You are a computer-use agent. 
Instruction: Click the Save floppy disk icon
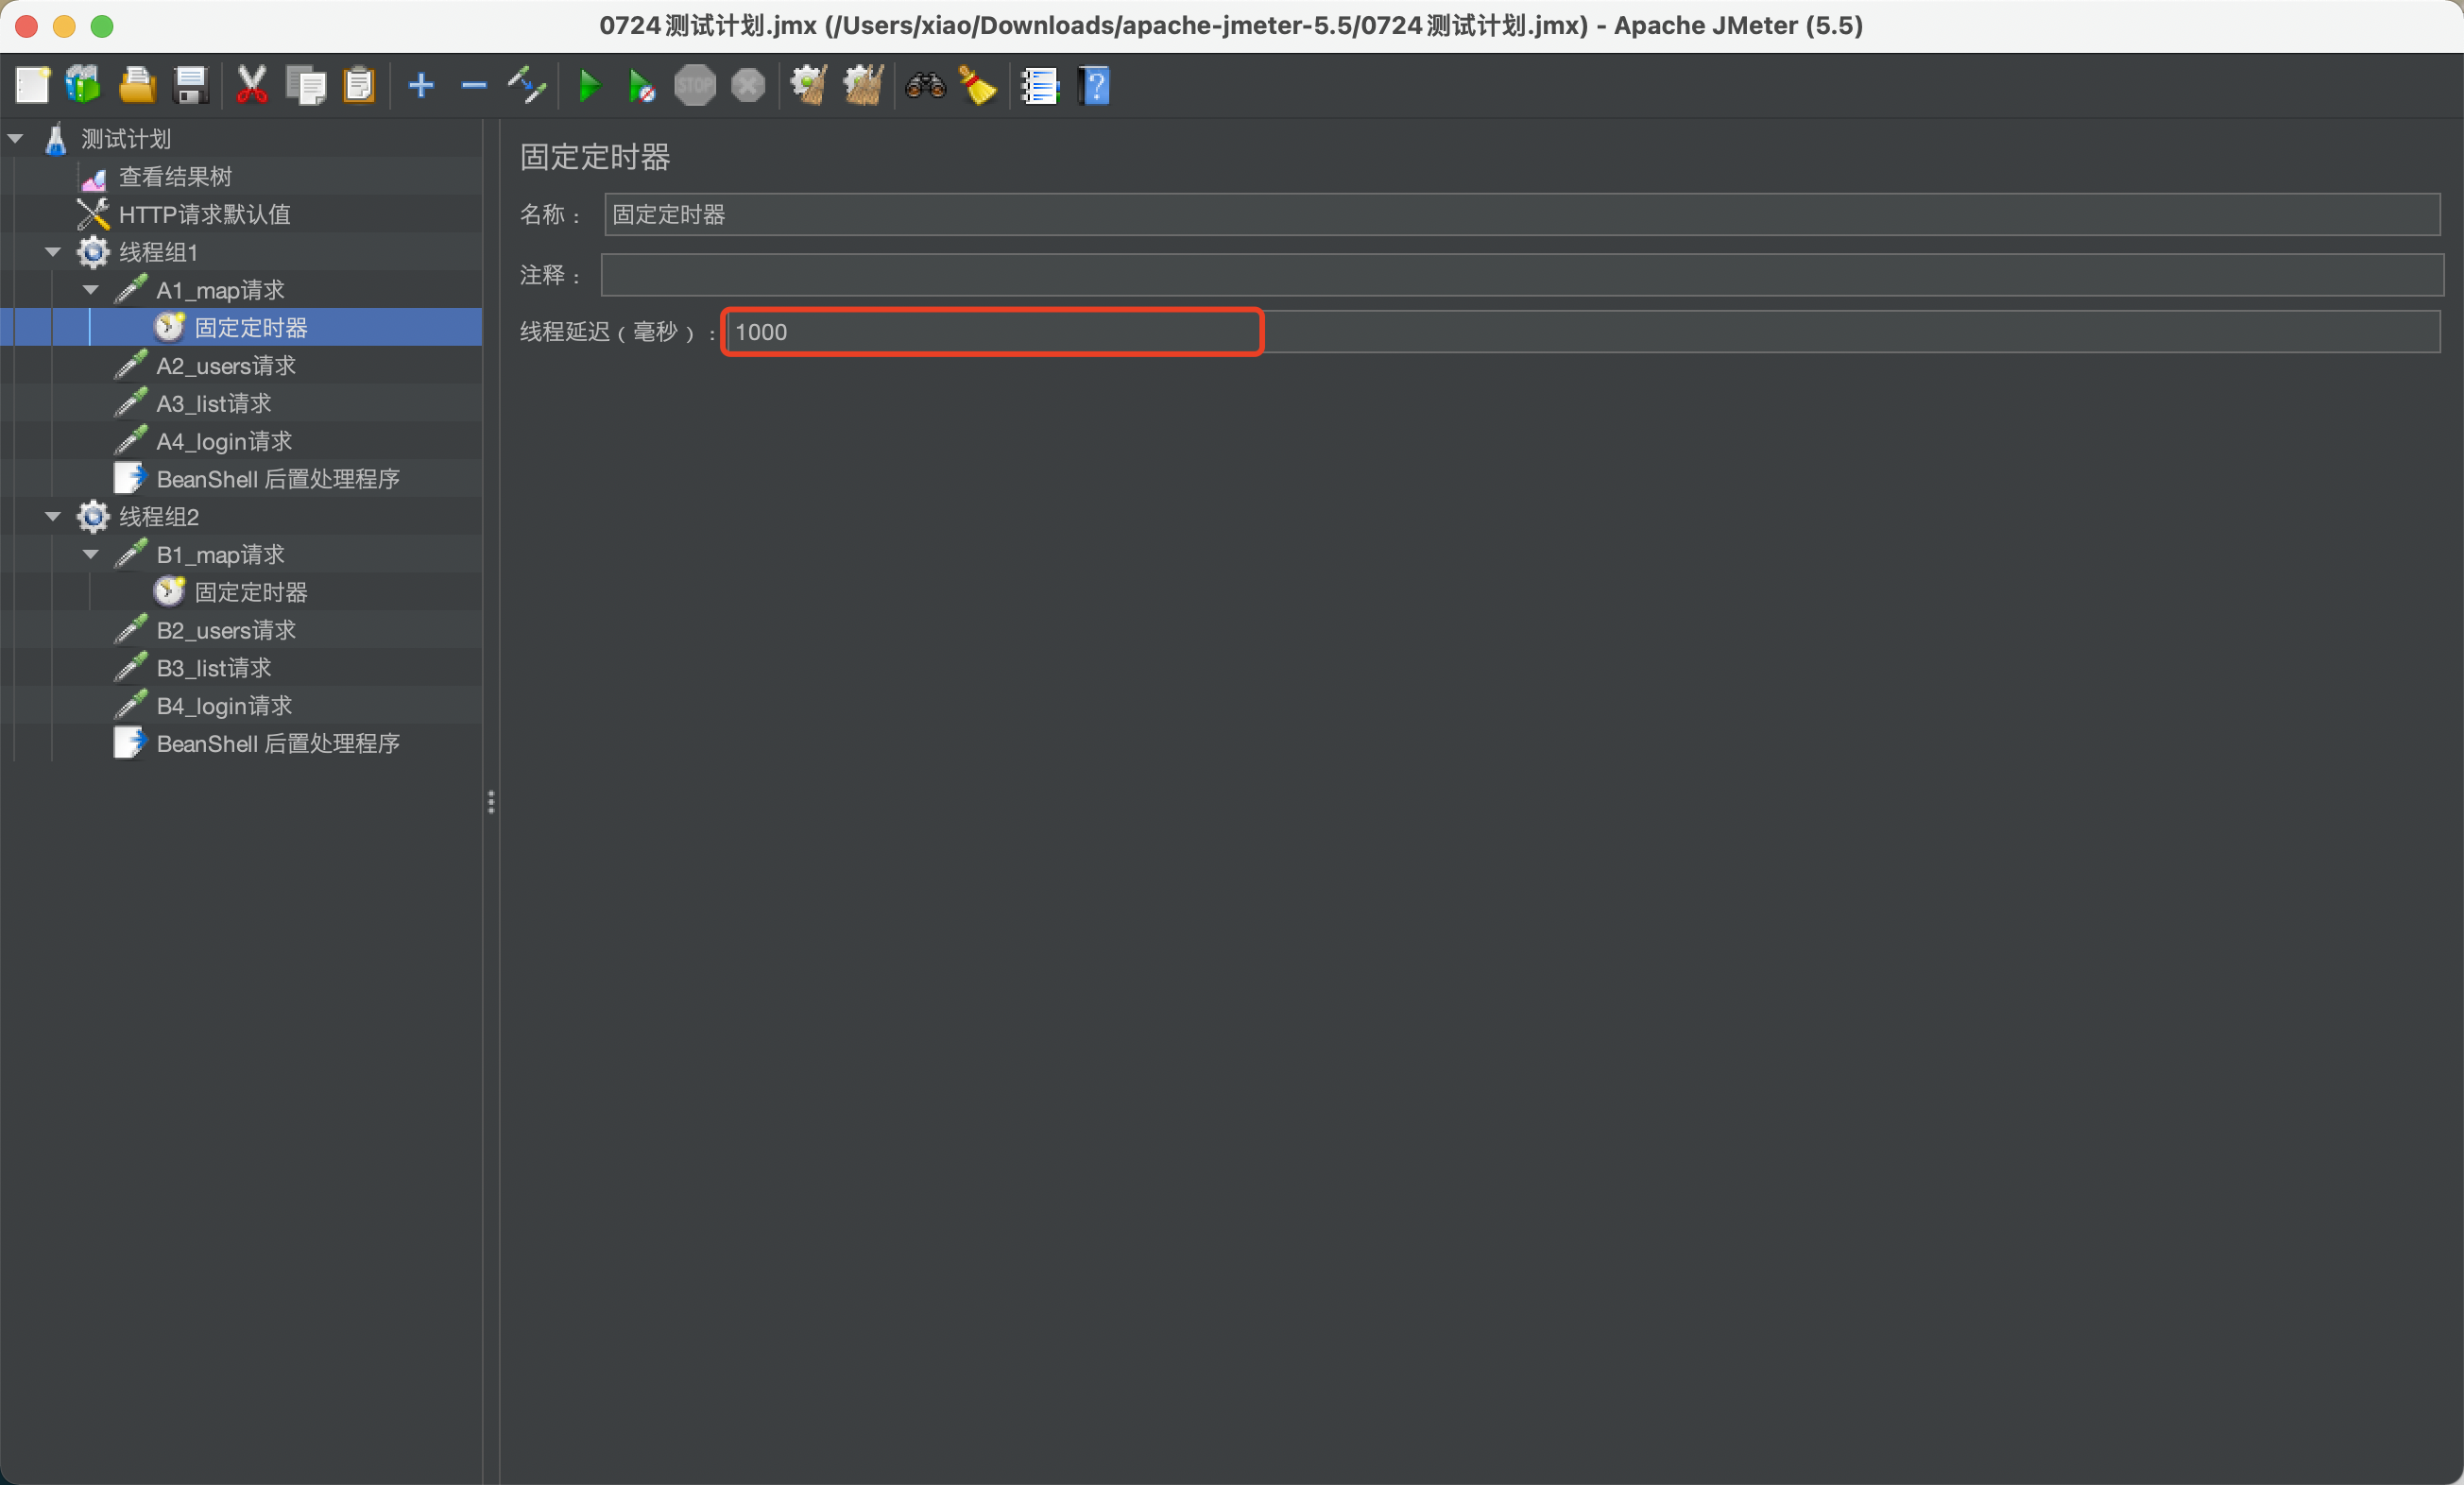pyautogui.click(x=190, y=86)
